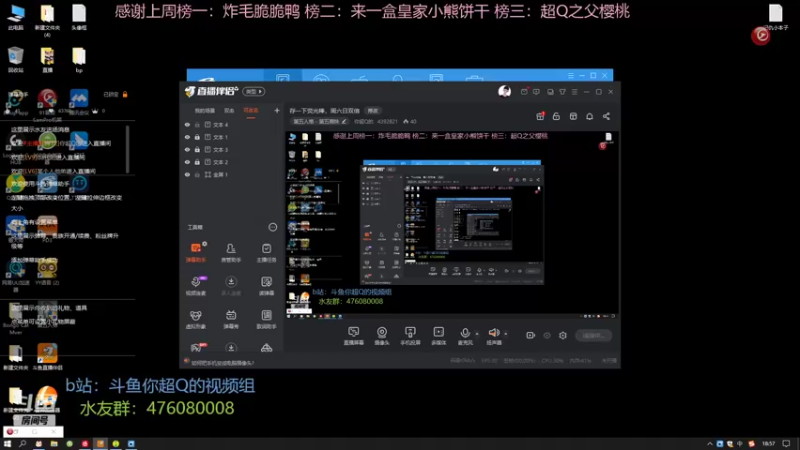
Task: Open Recycle Bin icon on desktop
Action: point(16,60)
